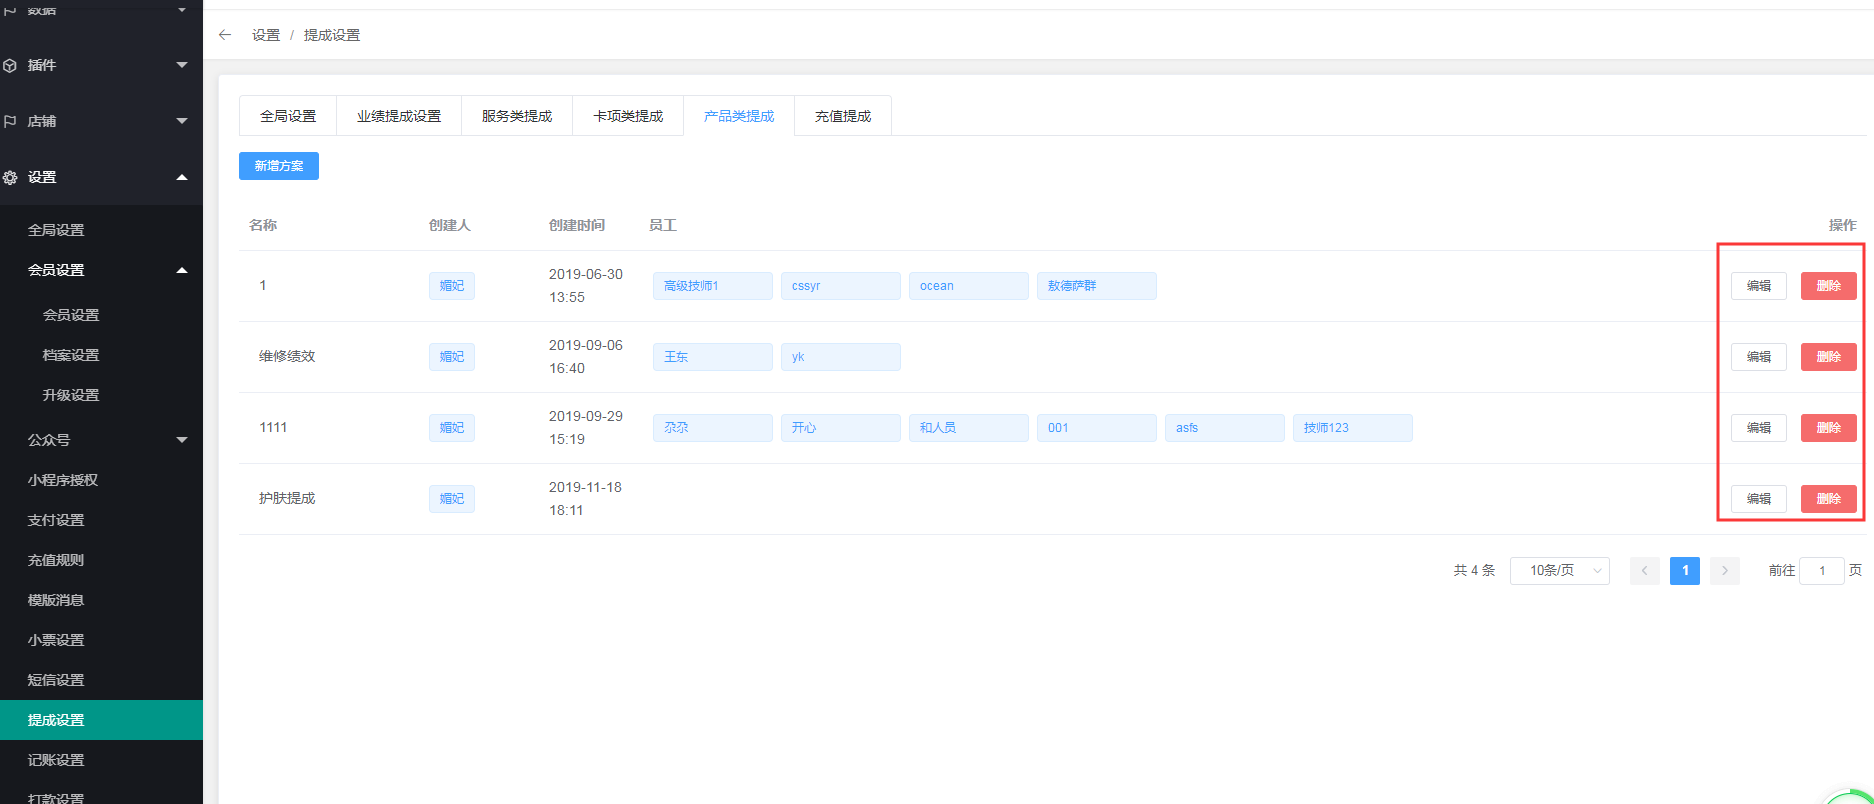
Task: Edit the 护肤提成 plan
Action: 1758,499
